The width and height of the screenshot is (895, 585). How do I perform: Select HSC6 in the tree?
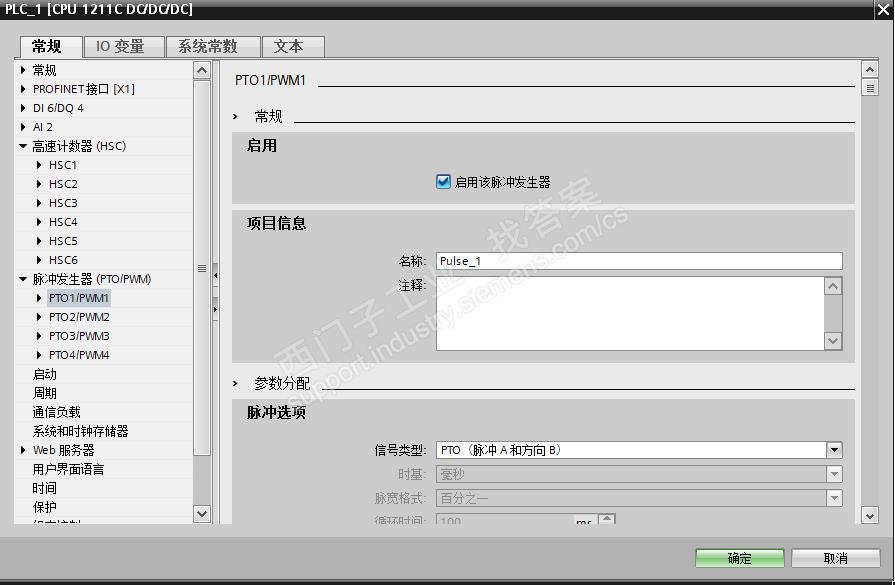(63, 260)
